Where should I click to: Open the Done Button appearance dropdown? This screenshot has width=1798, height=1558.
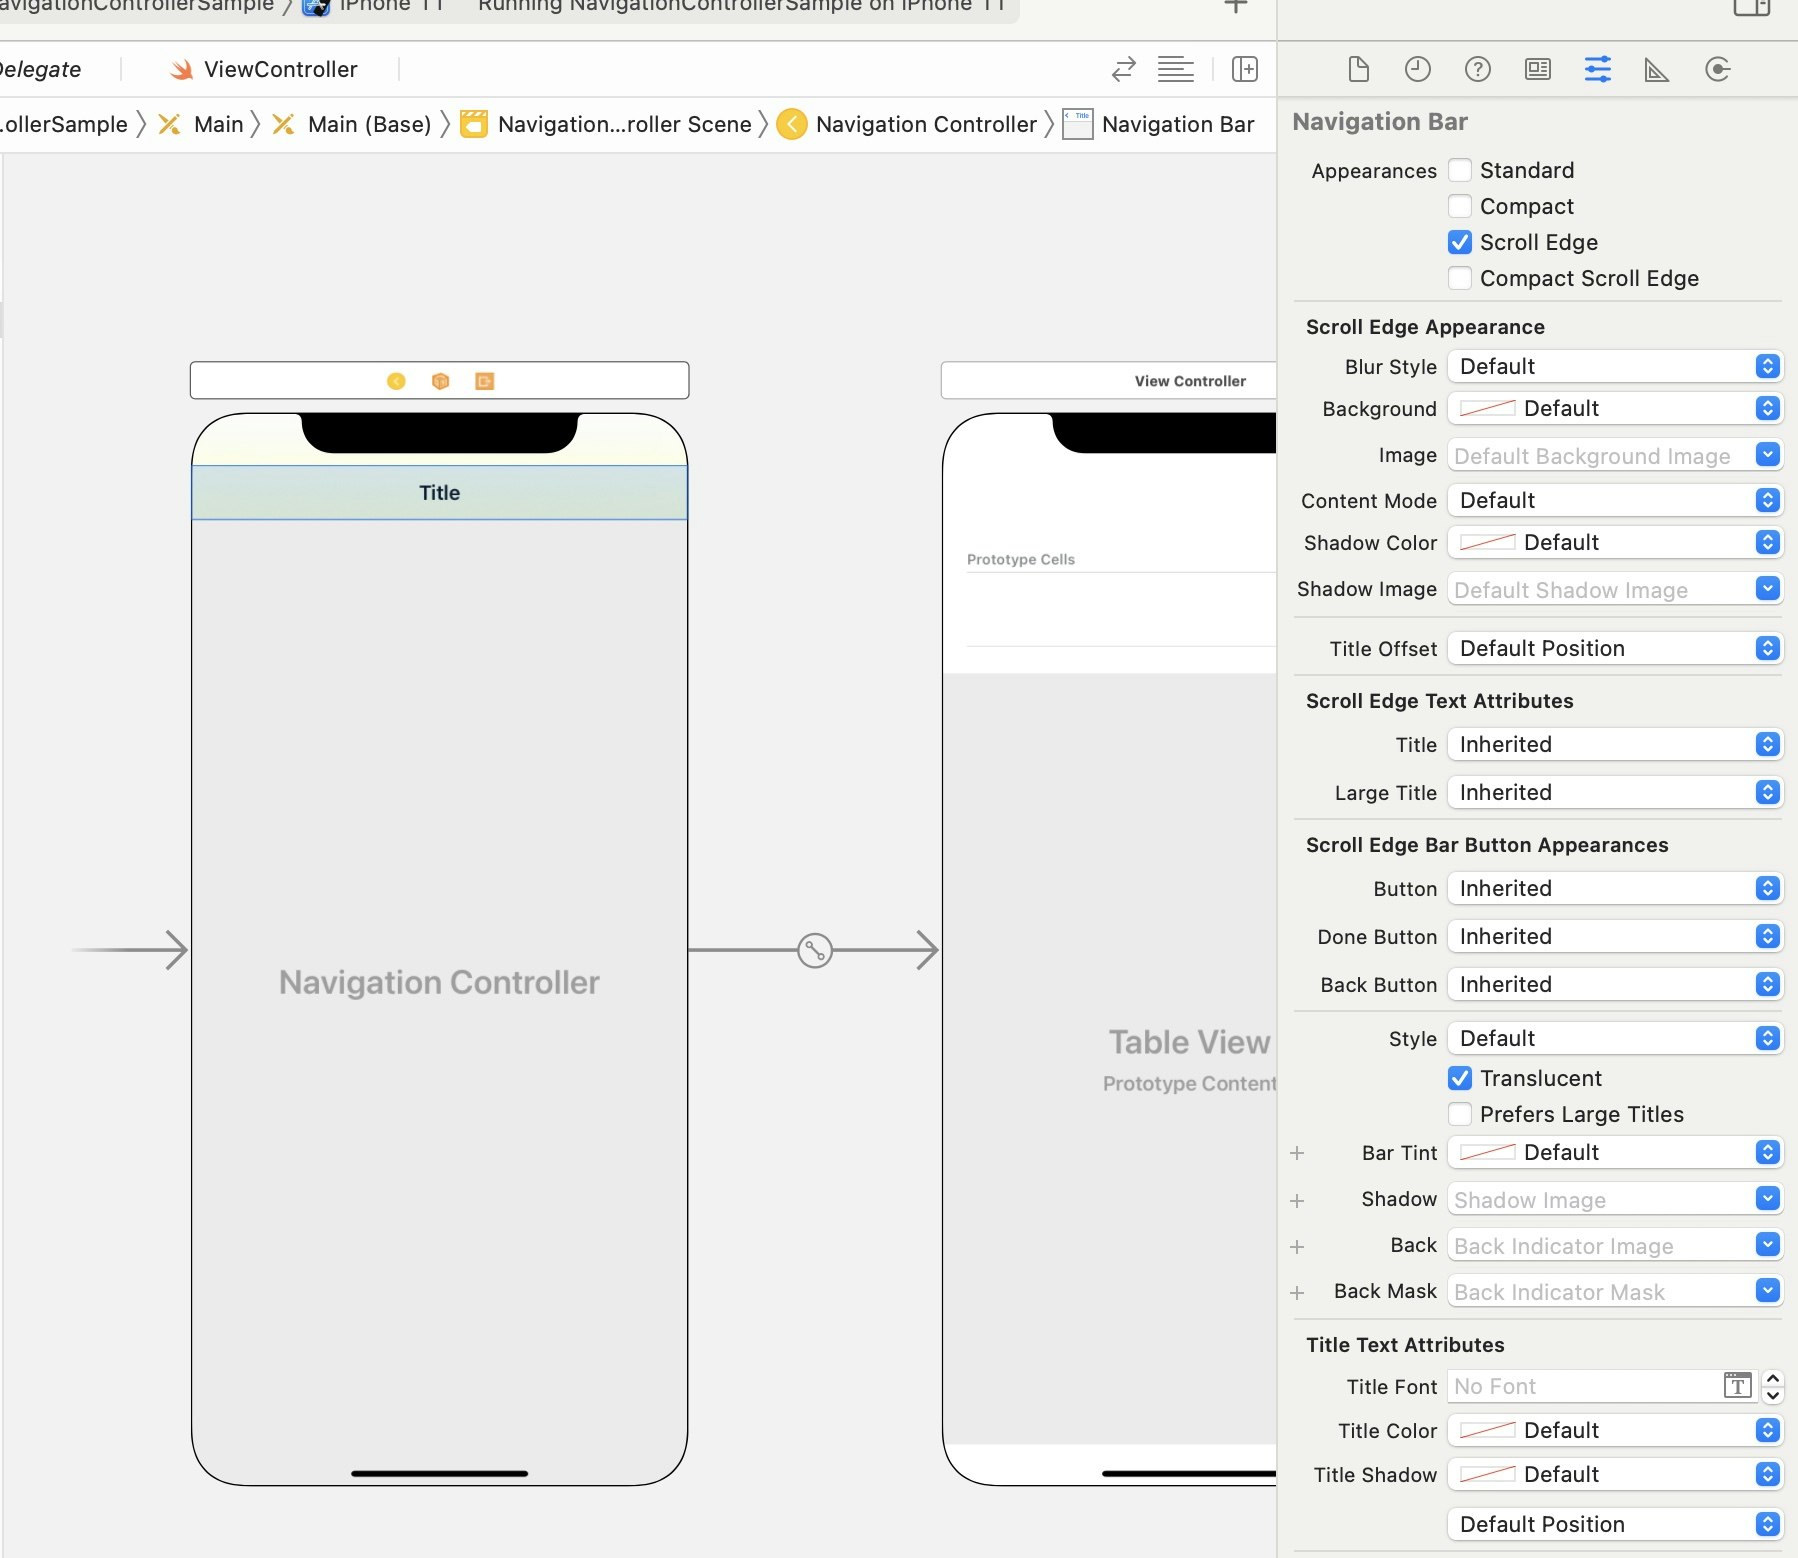coord(1615,936)
